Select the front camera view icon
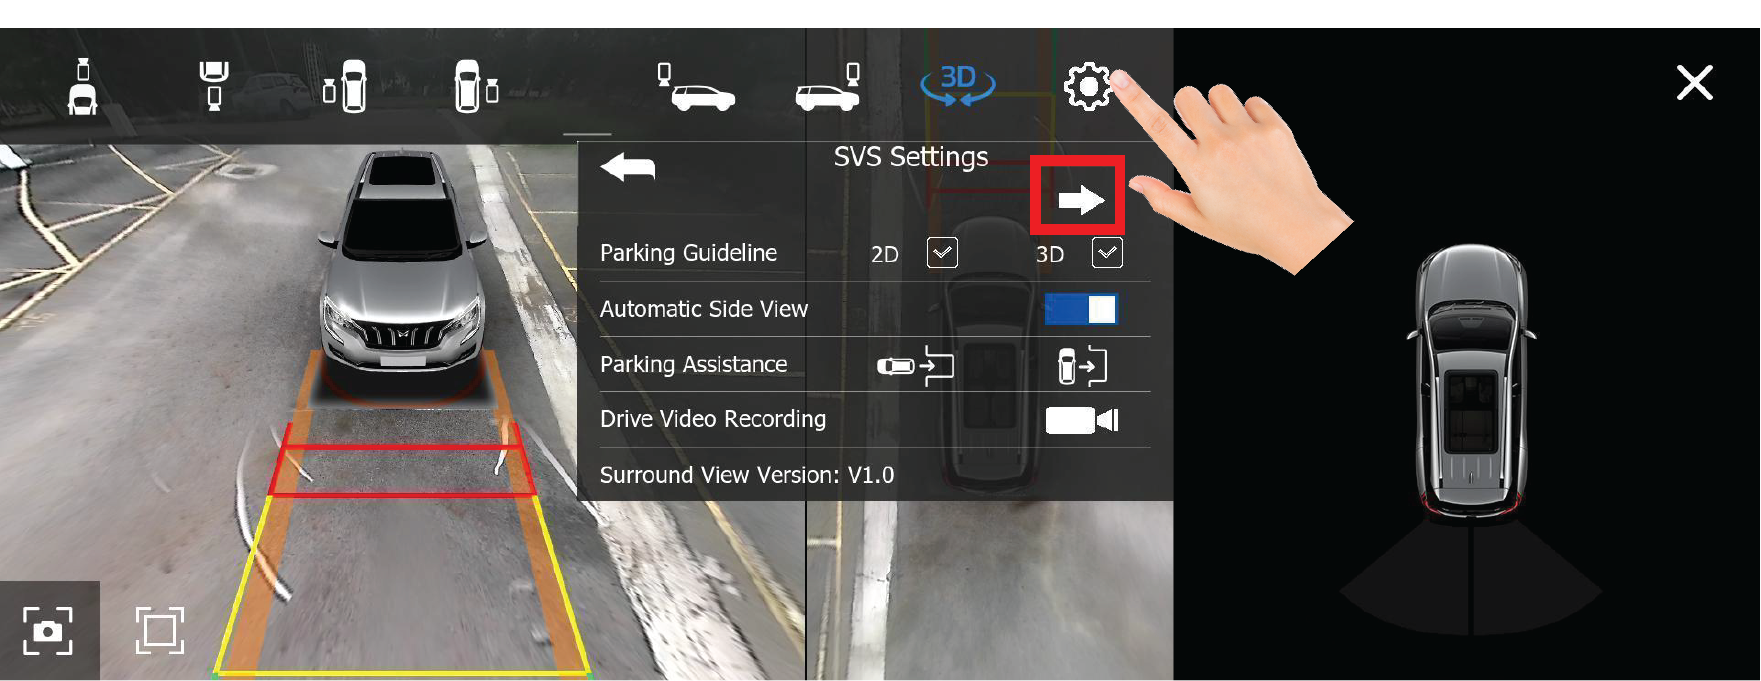 (x=83, y=86)
